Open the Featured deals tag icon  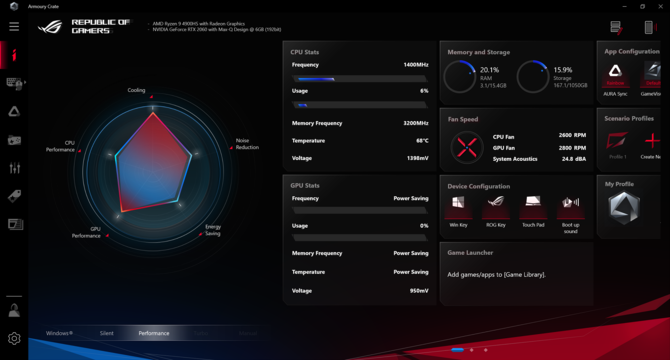click(x=14, y=196)
